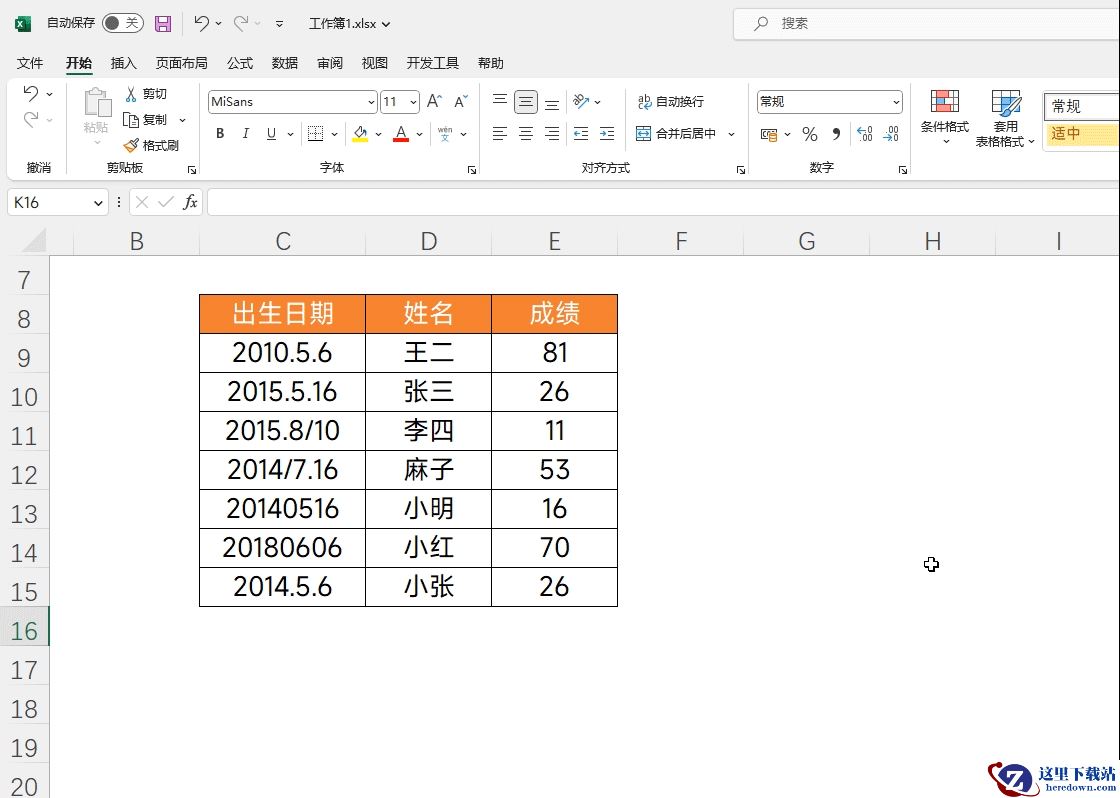Screen dimensions: 1120x798
Task: Switch to the Formulas (公式) tab
Action: 240,63
